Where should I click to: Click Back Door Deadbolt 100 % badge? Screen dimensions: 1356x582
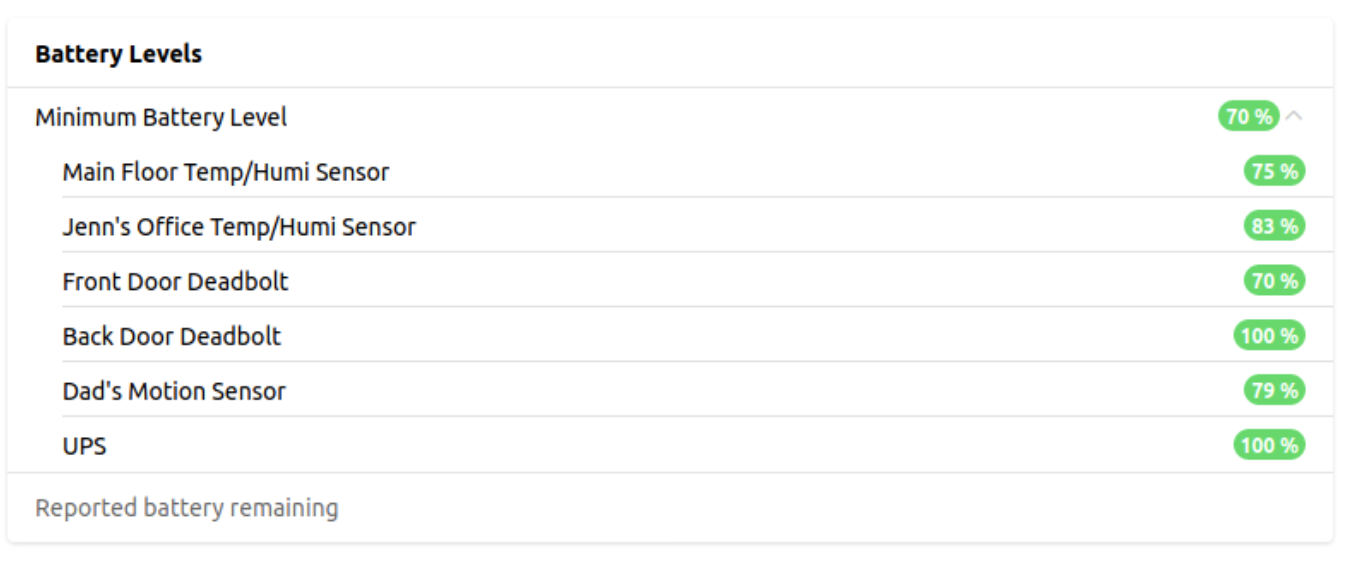1269,336
